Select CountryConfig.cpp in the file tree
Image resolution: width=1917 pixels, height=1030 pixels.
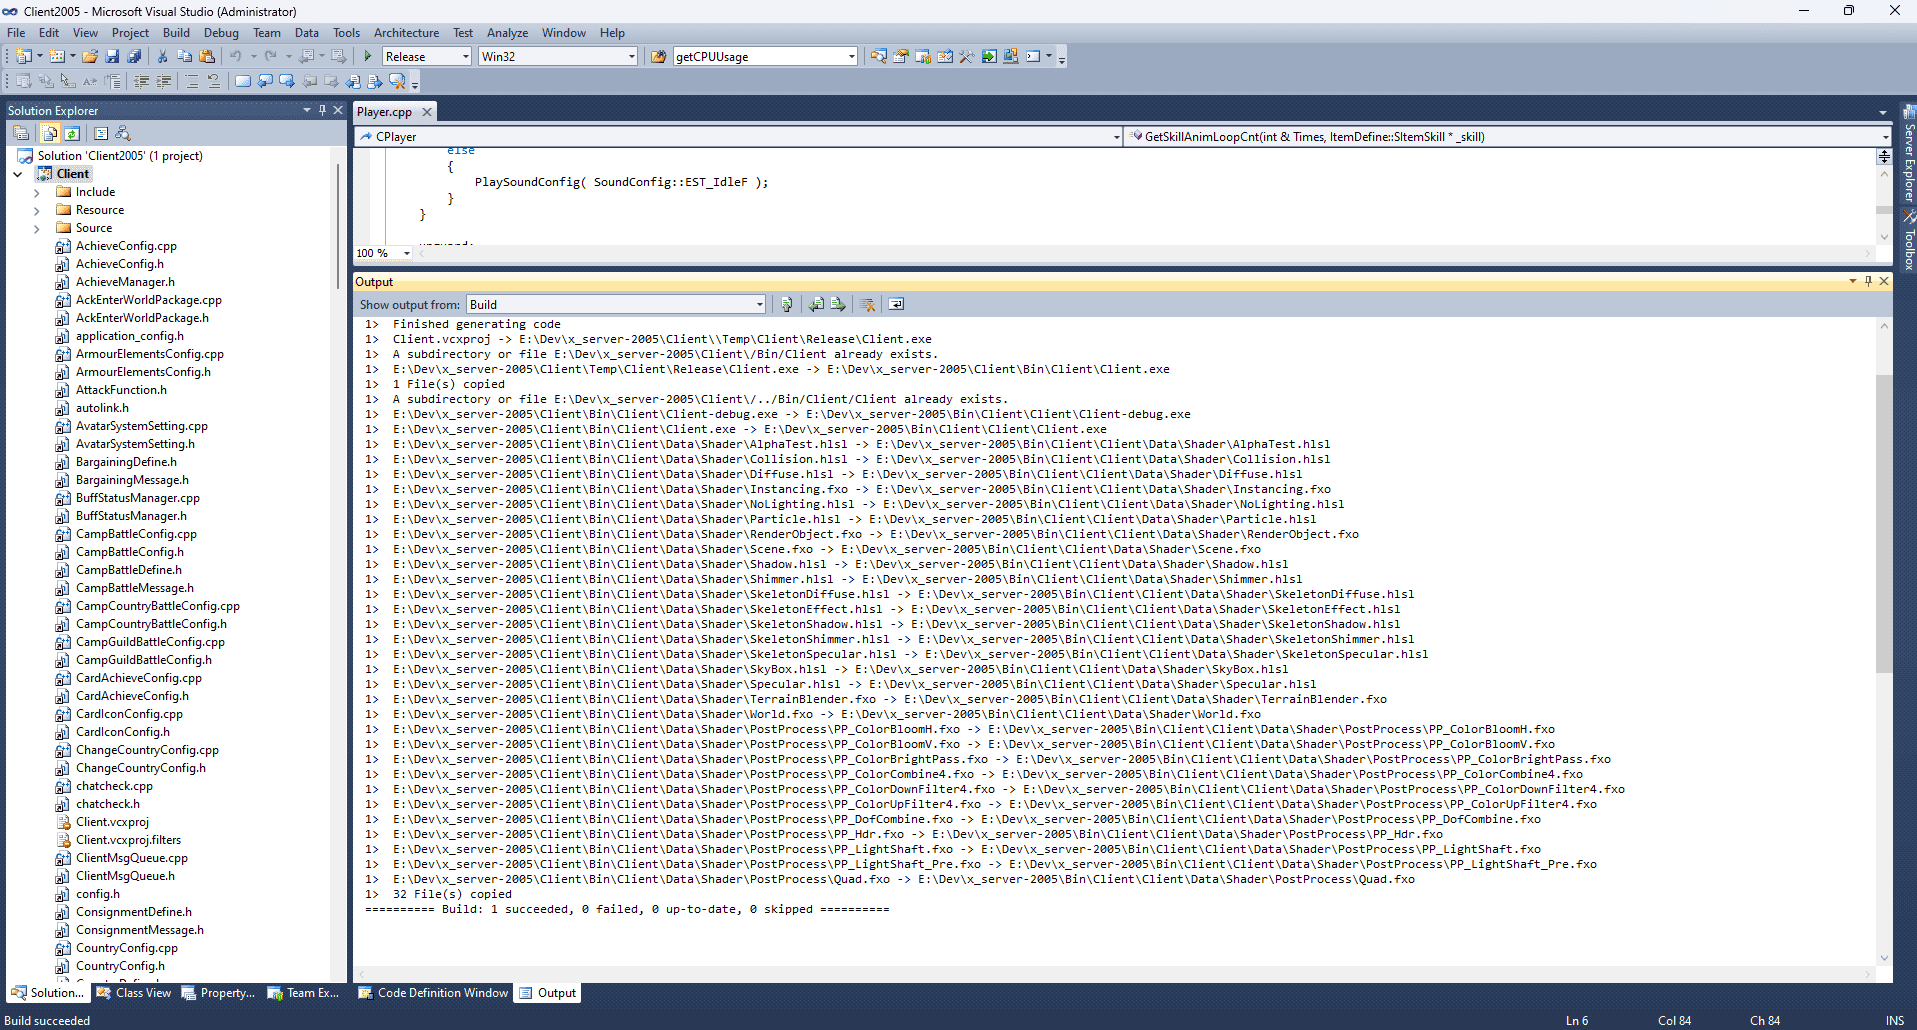[x=127, y=948]
